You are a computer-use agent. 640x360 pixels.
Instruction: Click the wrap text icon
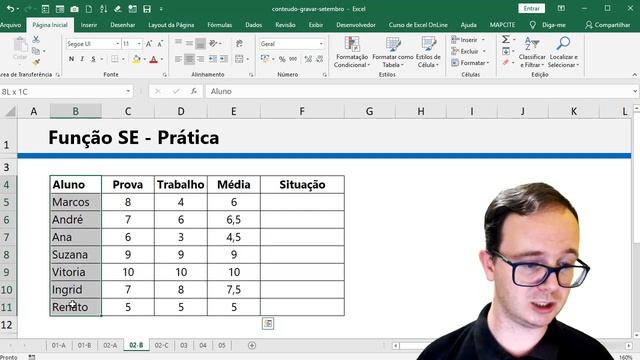(x=240, y=44)
